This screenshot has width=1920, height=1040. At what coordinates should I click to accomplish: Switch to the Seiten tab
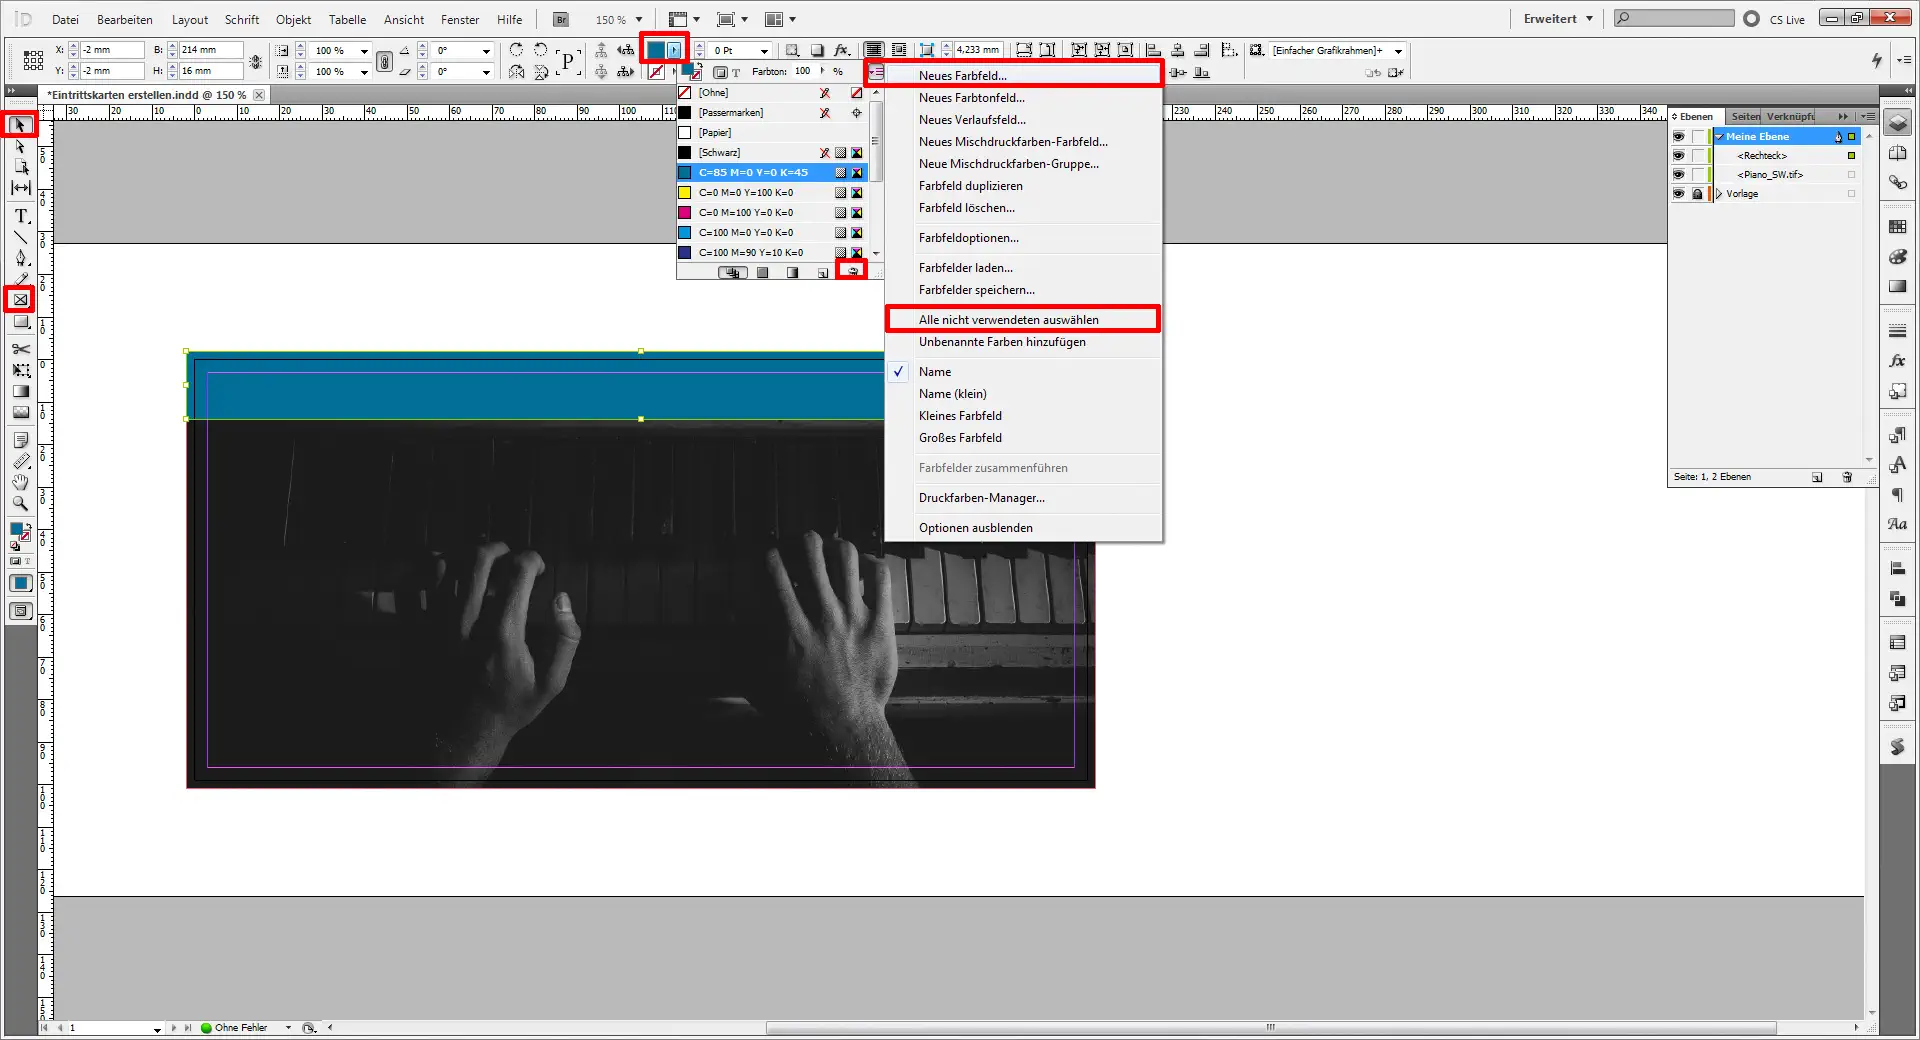pyautogui.click(x=1745, y=116)
